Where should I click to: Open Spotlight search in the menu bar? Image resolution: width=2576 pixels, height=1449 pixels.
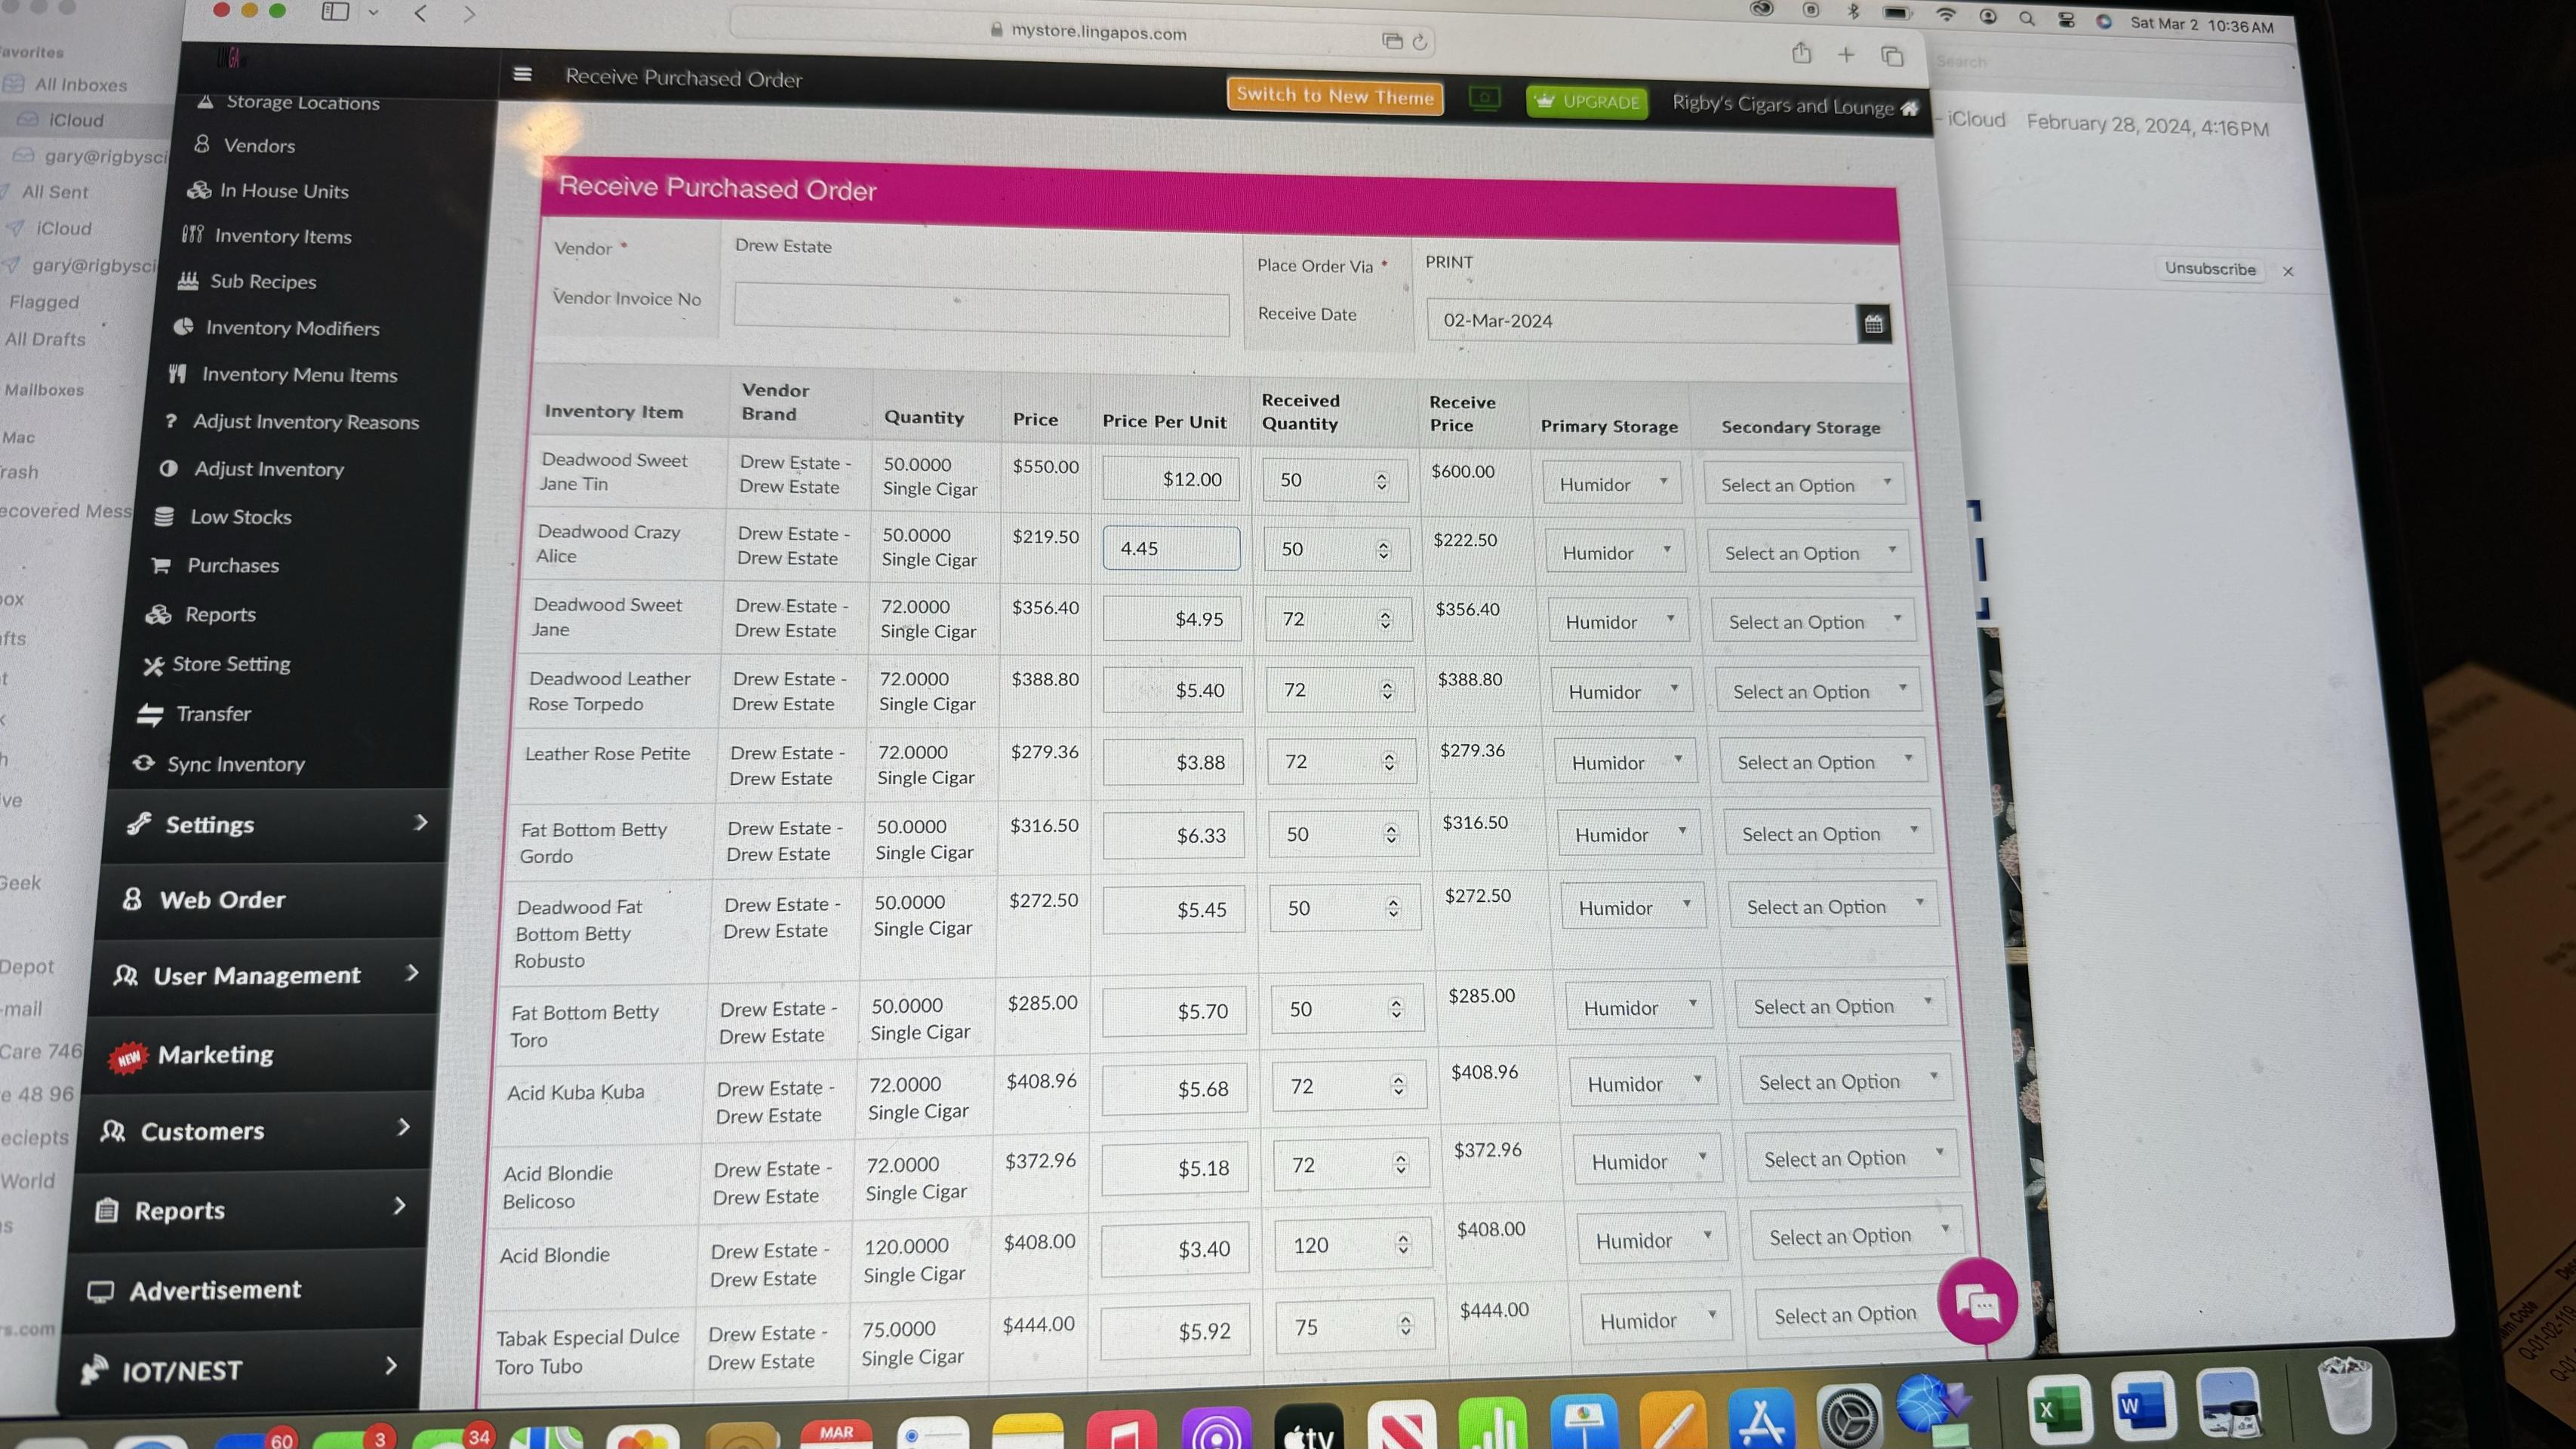[x=2026, y=18]
